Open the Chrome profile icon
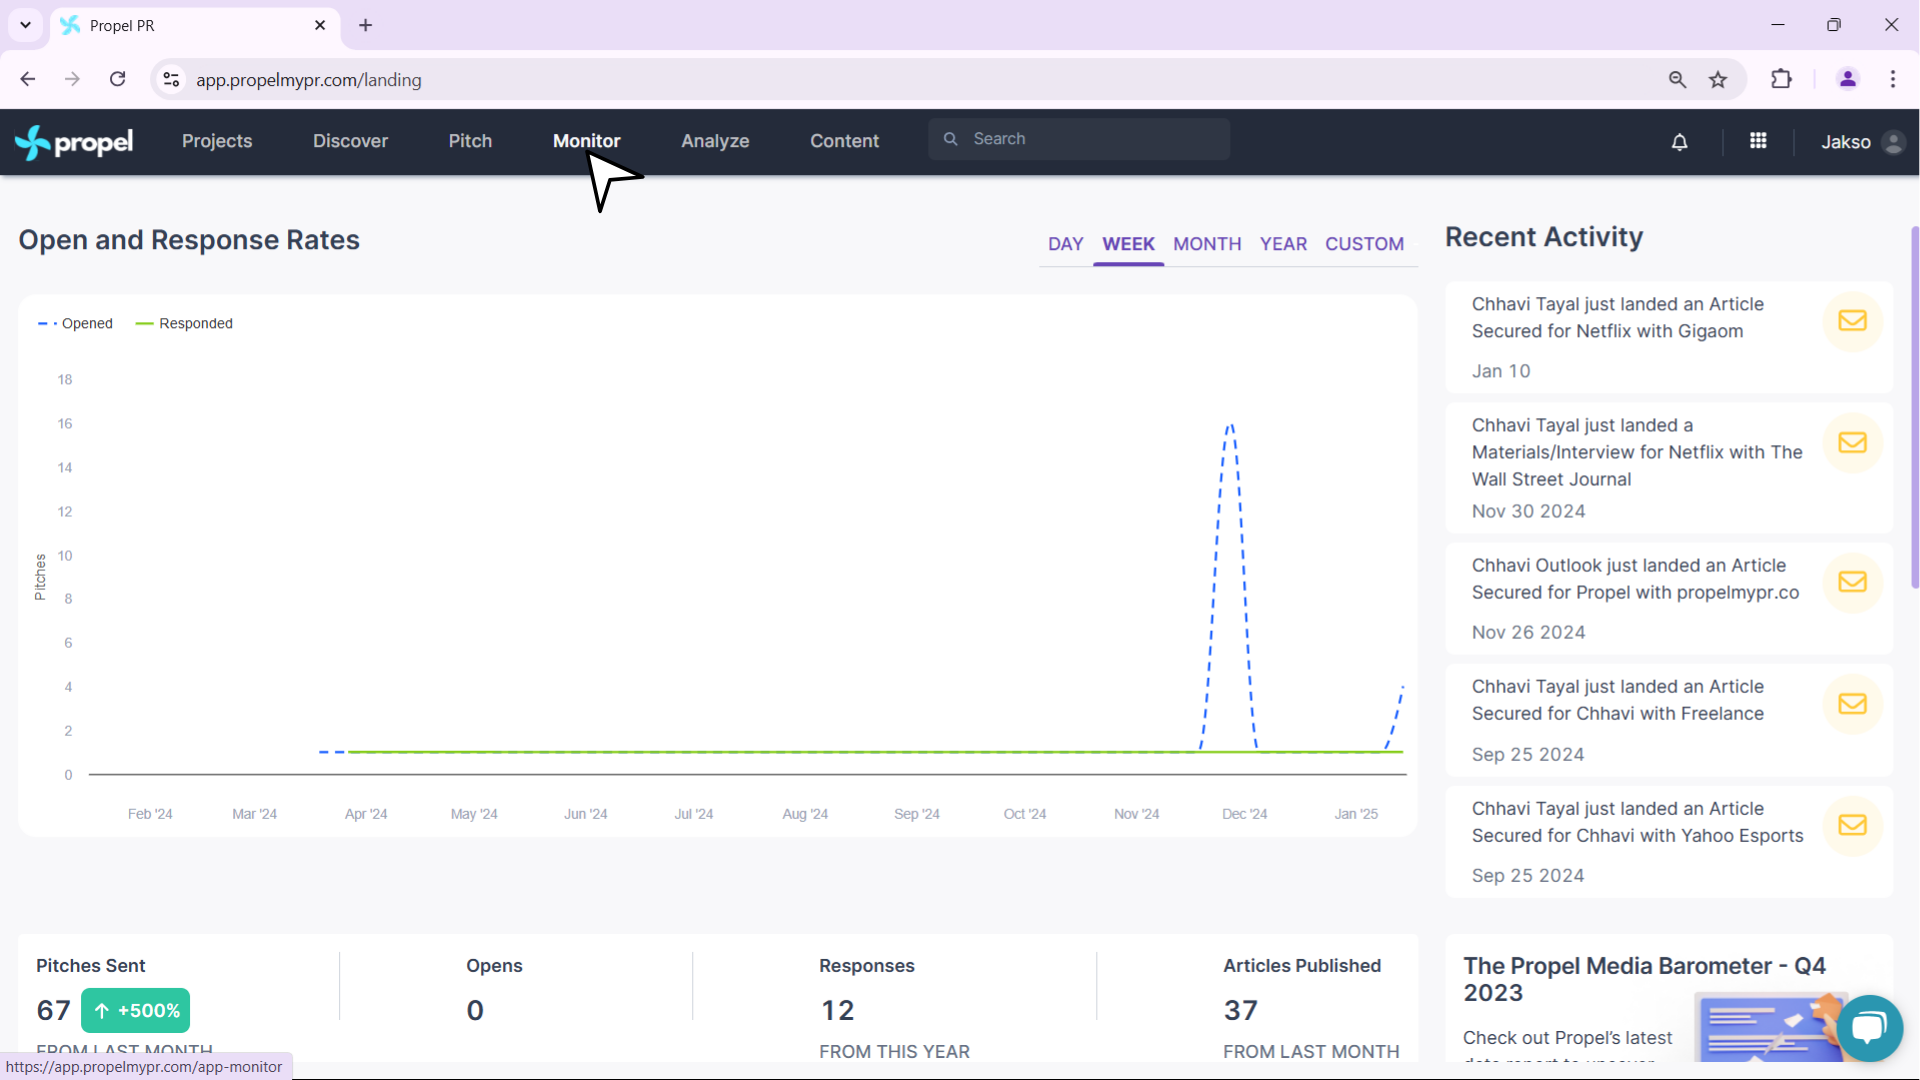This screenshot has height=1080, width=1920. point(1848,79)
